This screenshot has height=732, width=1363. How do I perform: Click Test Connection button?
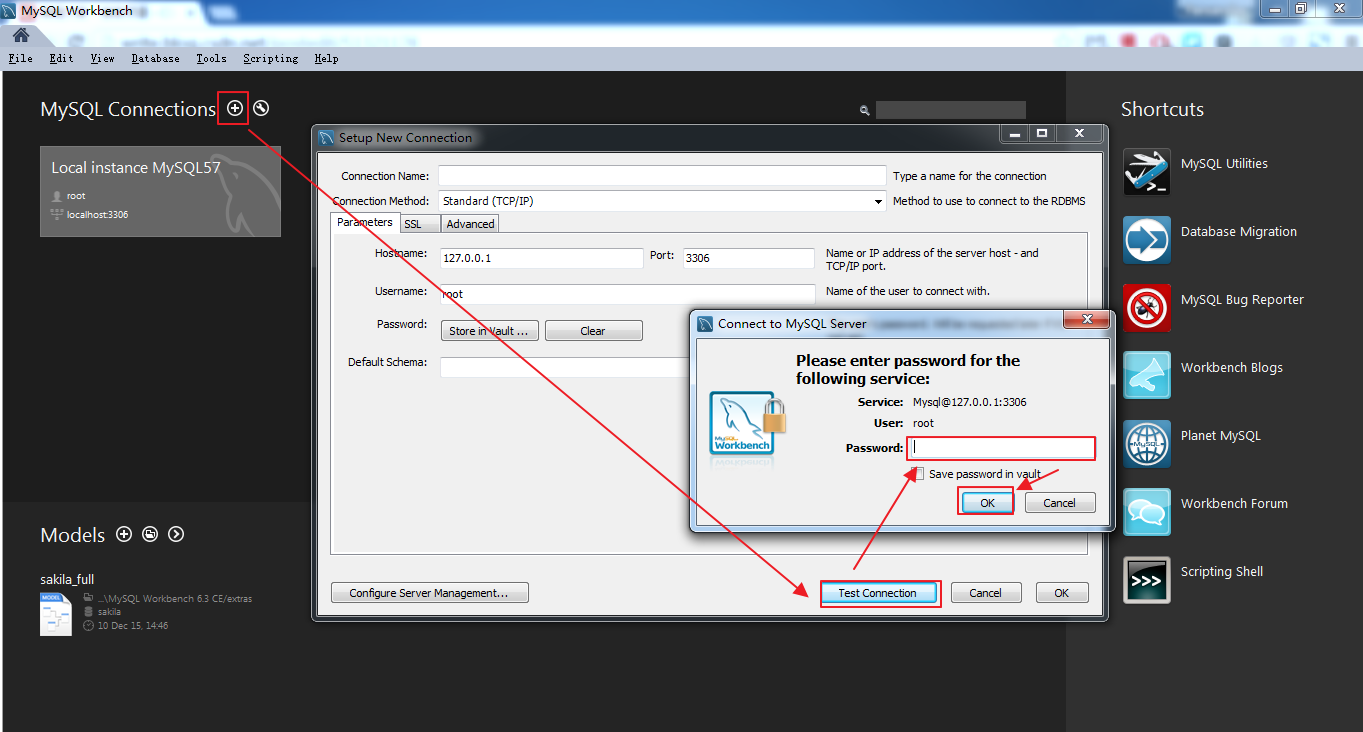[x=878, y=593]
